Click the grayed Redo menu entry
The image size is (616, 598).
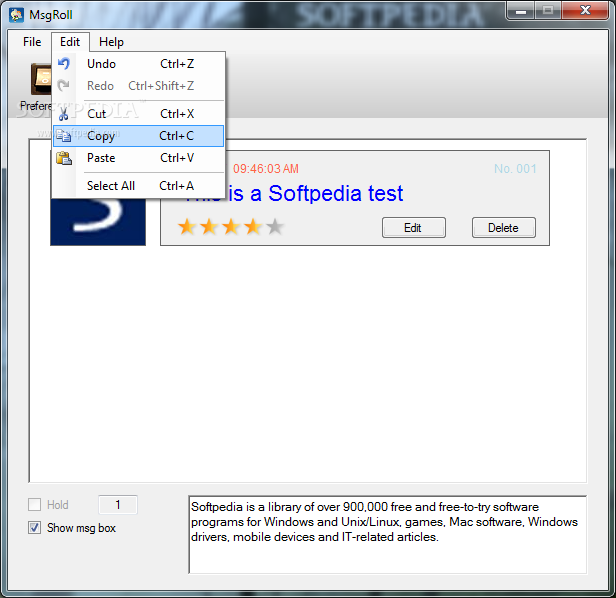click(138, 86)
